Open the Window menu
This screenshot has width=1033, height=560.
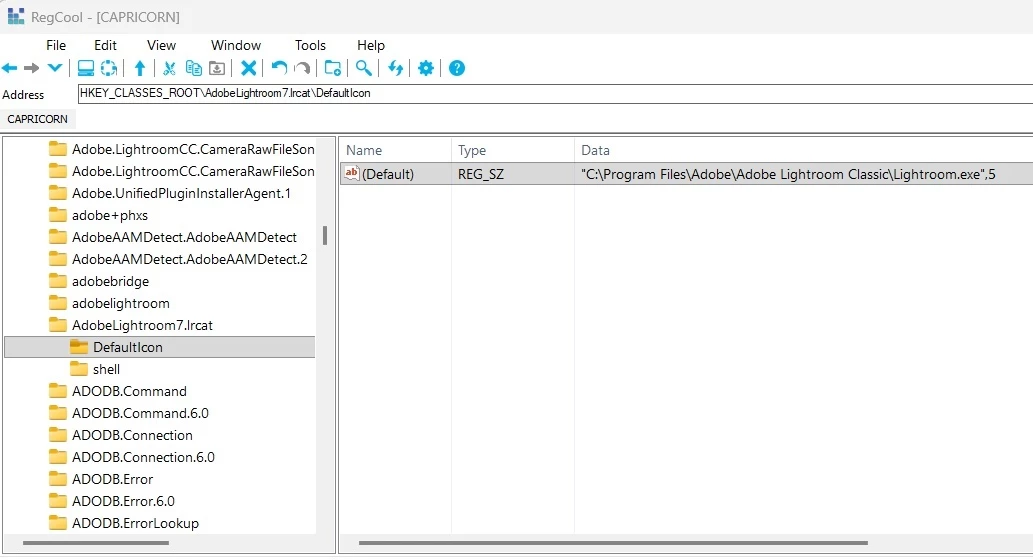[236, 45]
